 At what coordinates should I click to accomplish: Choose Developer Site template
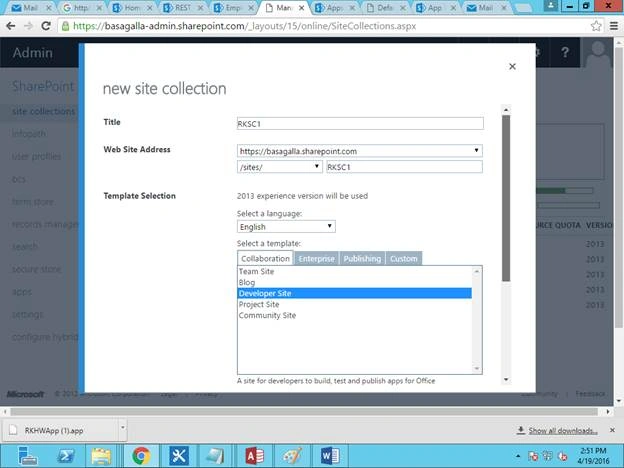(x=355, y=293)
